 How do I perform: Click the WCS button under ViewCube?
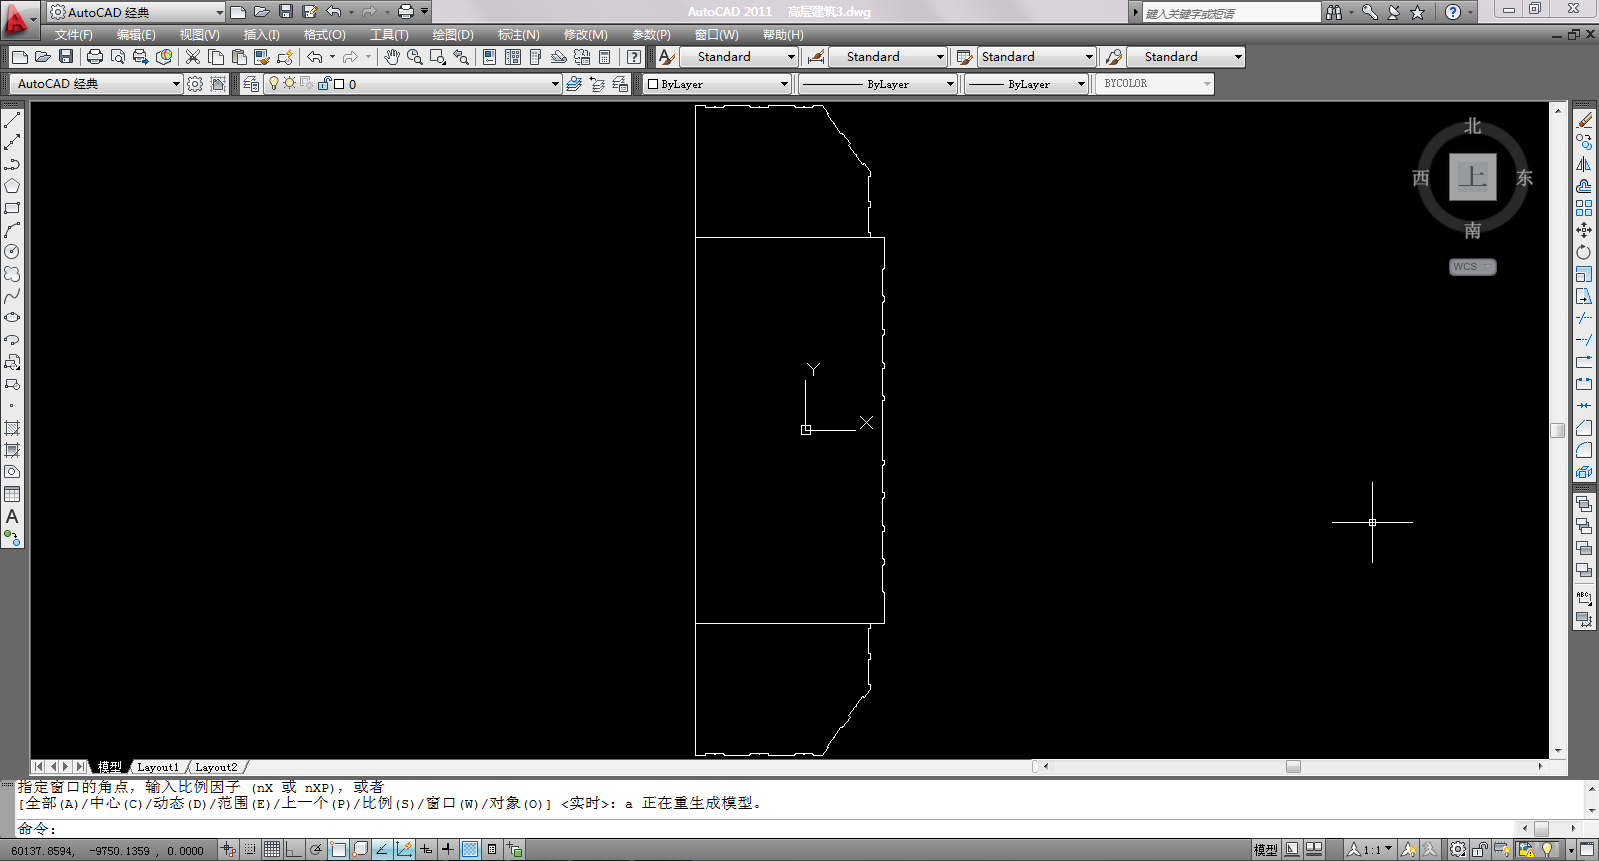pyautogui.click(x=1473, y=267)
